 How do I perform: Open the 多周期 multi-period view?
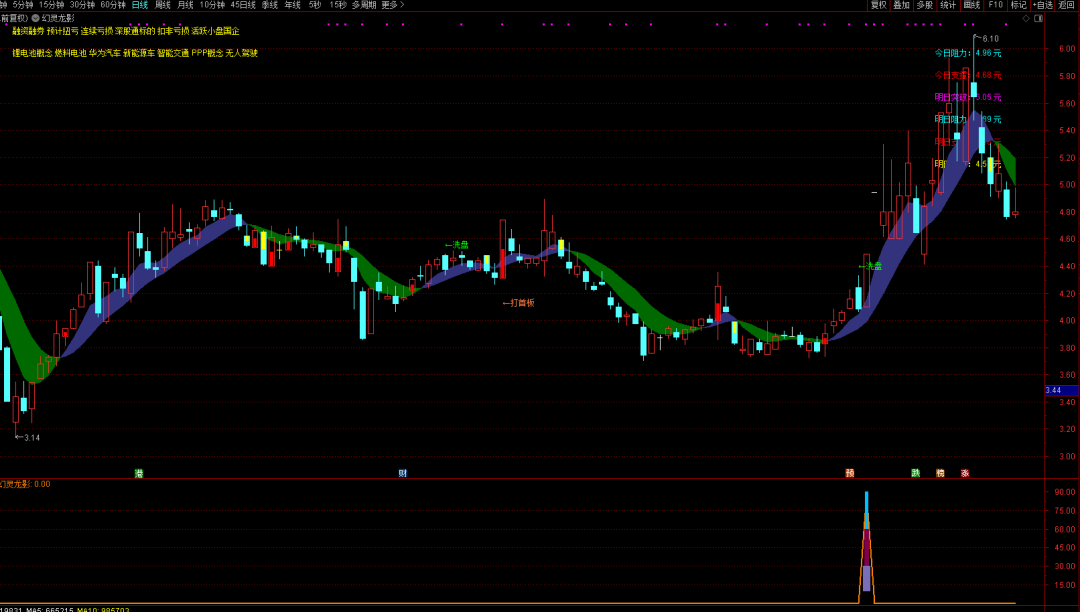[364, 5]
